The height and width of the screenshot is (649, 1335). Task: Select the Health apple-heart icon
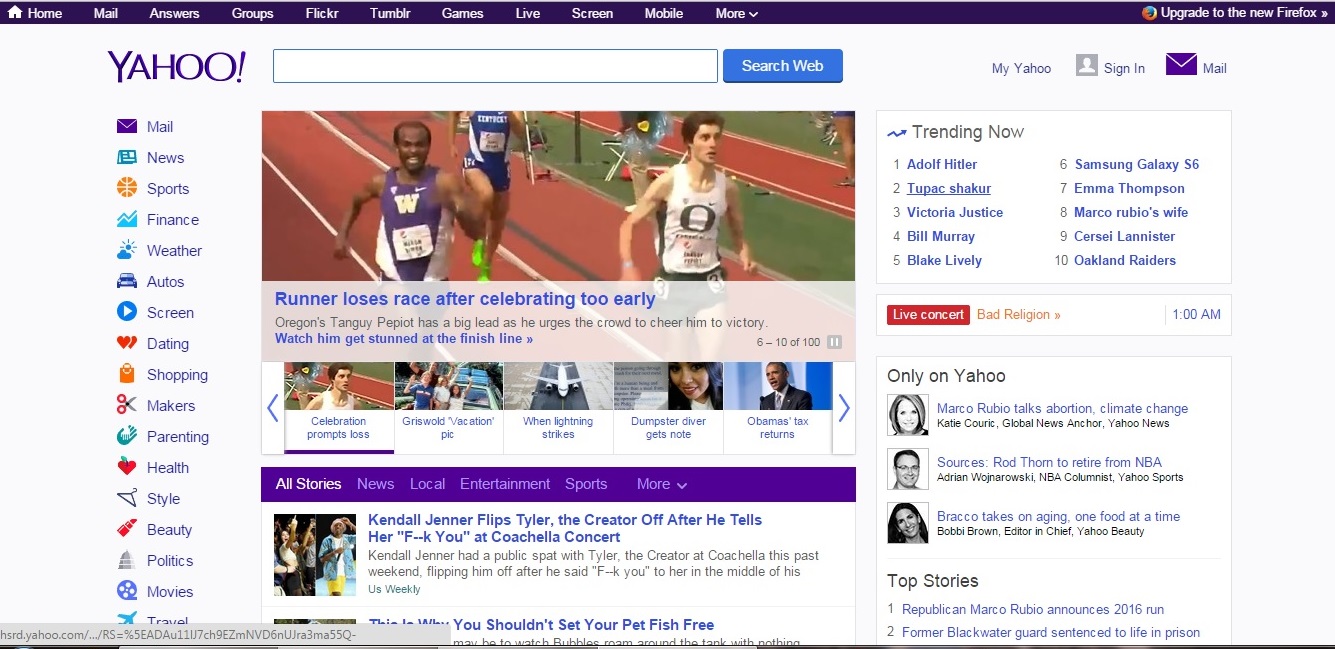(127, 467)
